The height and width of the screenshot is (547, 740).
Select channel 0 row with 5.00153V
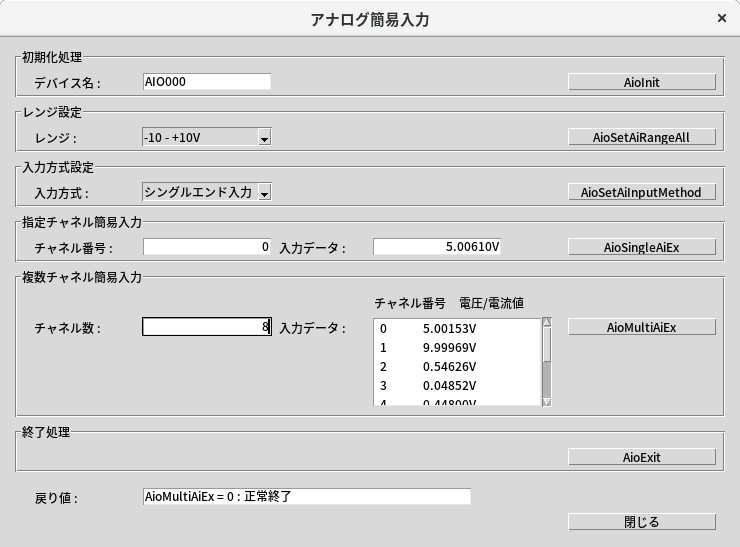[x=456, y=328]
